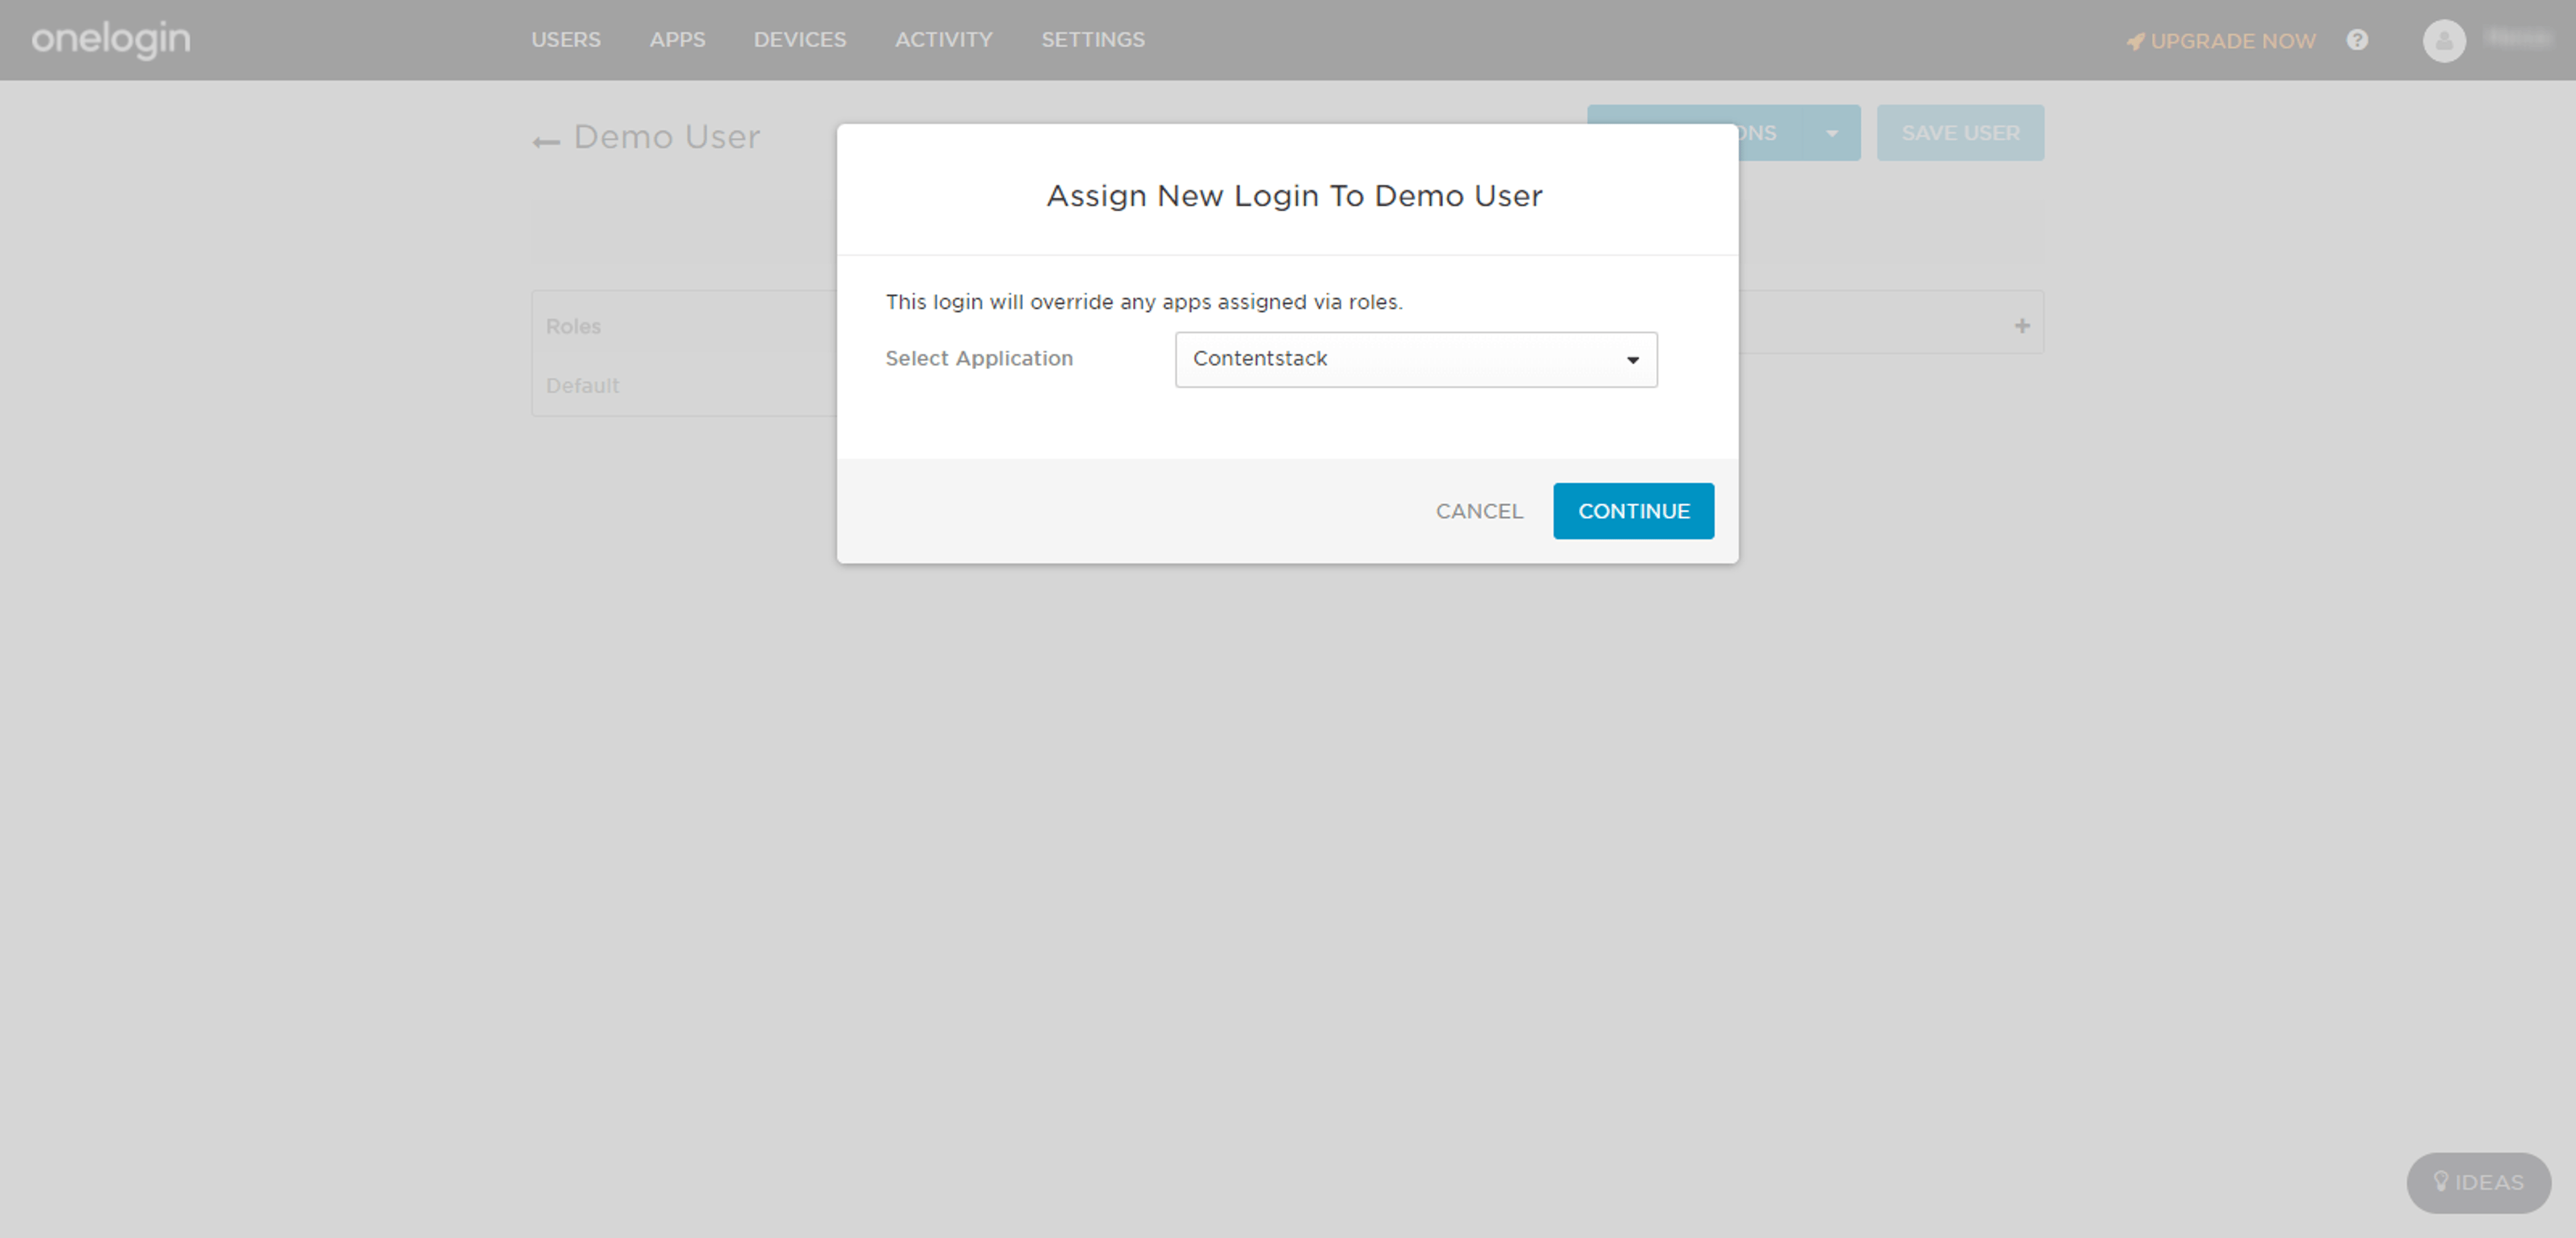This screenshot has width=2576, height=1238.
Task: Click the Upgrade Now link
Action: 2221,41
